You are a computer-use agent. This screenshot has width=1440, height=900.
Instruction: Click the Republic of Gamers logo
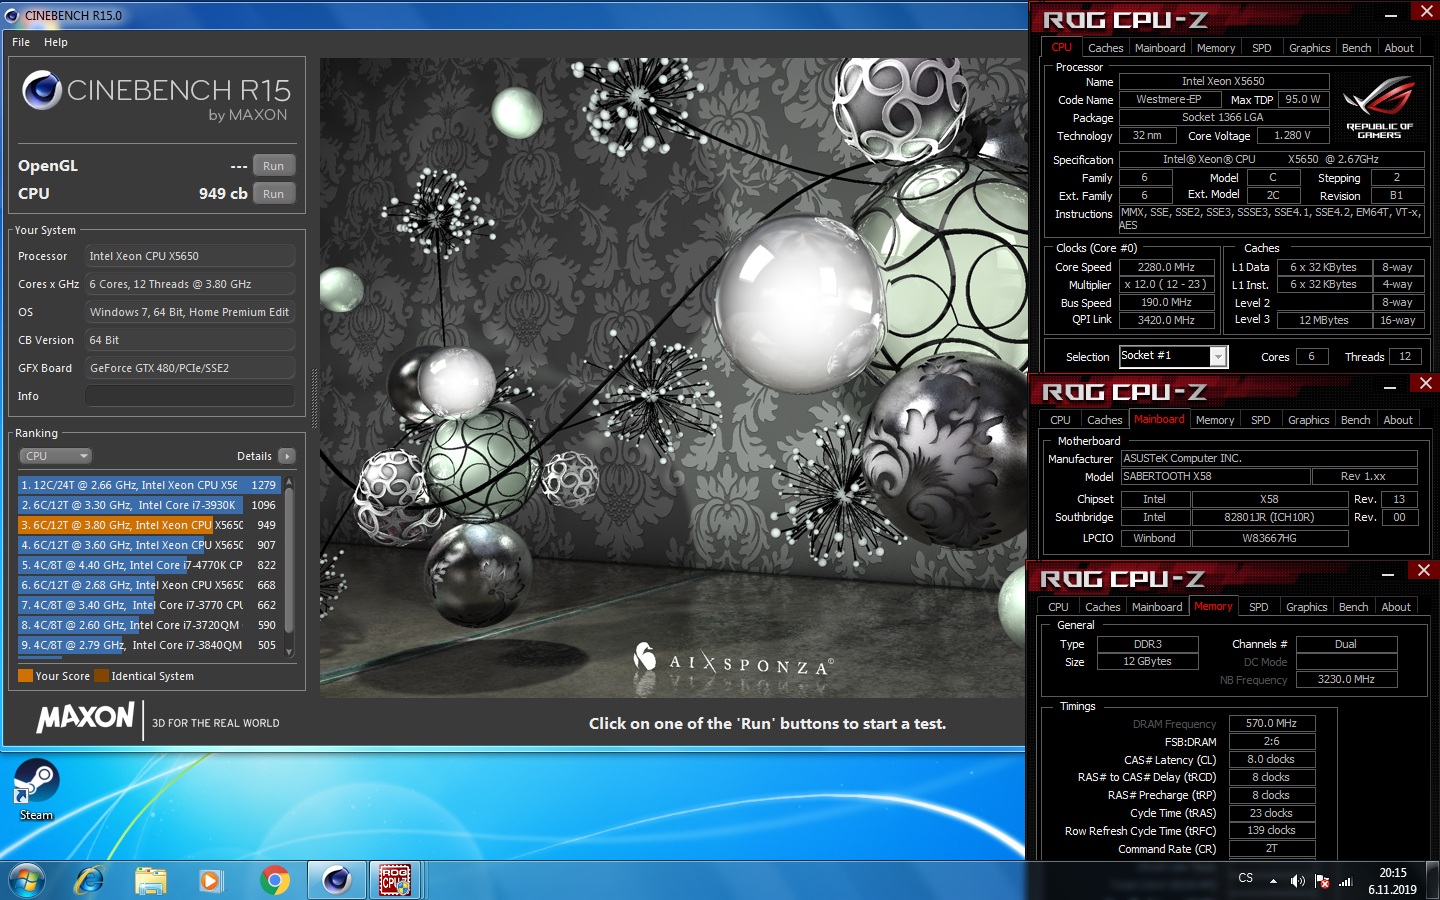coord(1379,107)
